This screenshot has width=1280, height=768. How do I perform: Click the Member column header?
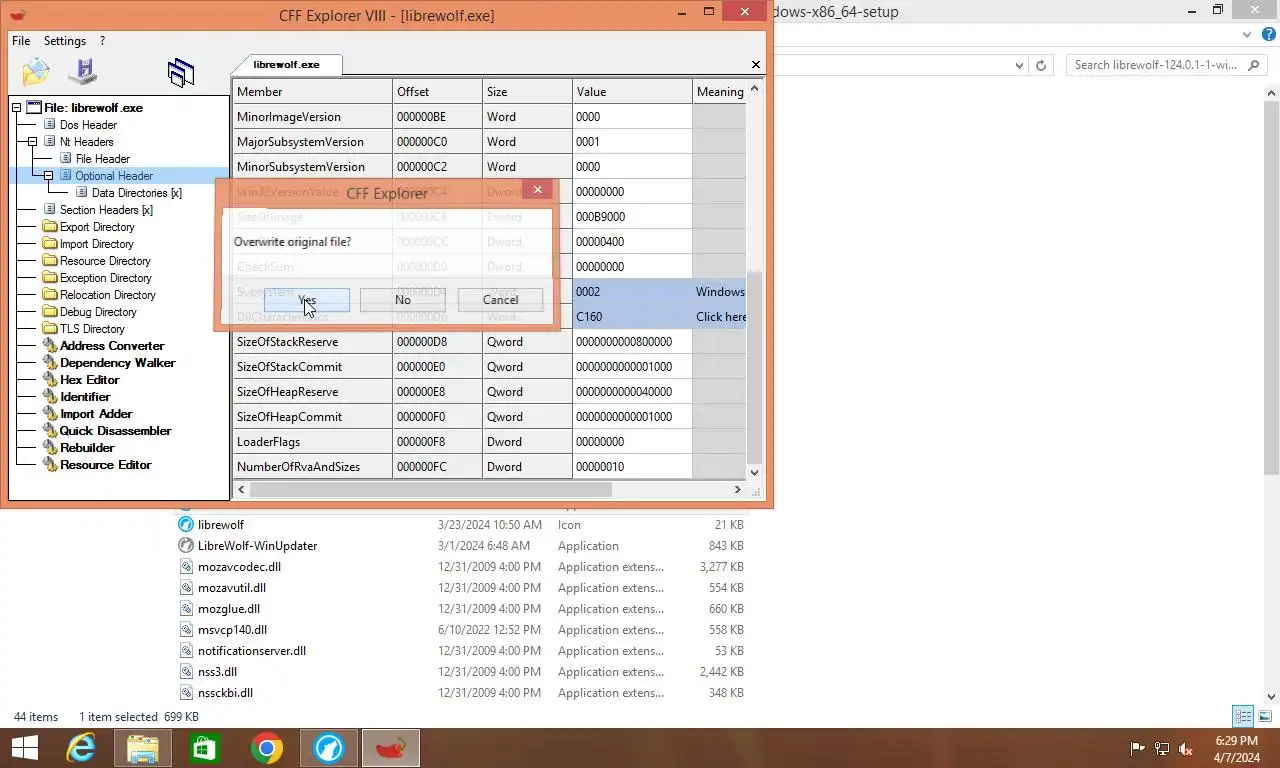pyautogui.click(x=312, y=92)
